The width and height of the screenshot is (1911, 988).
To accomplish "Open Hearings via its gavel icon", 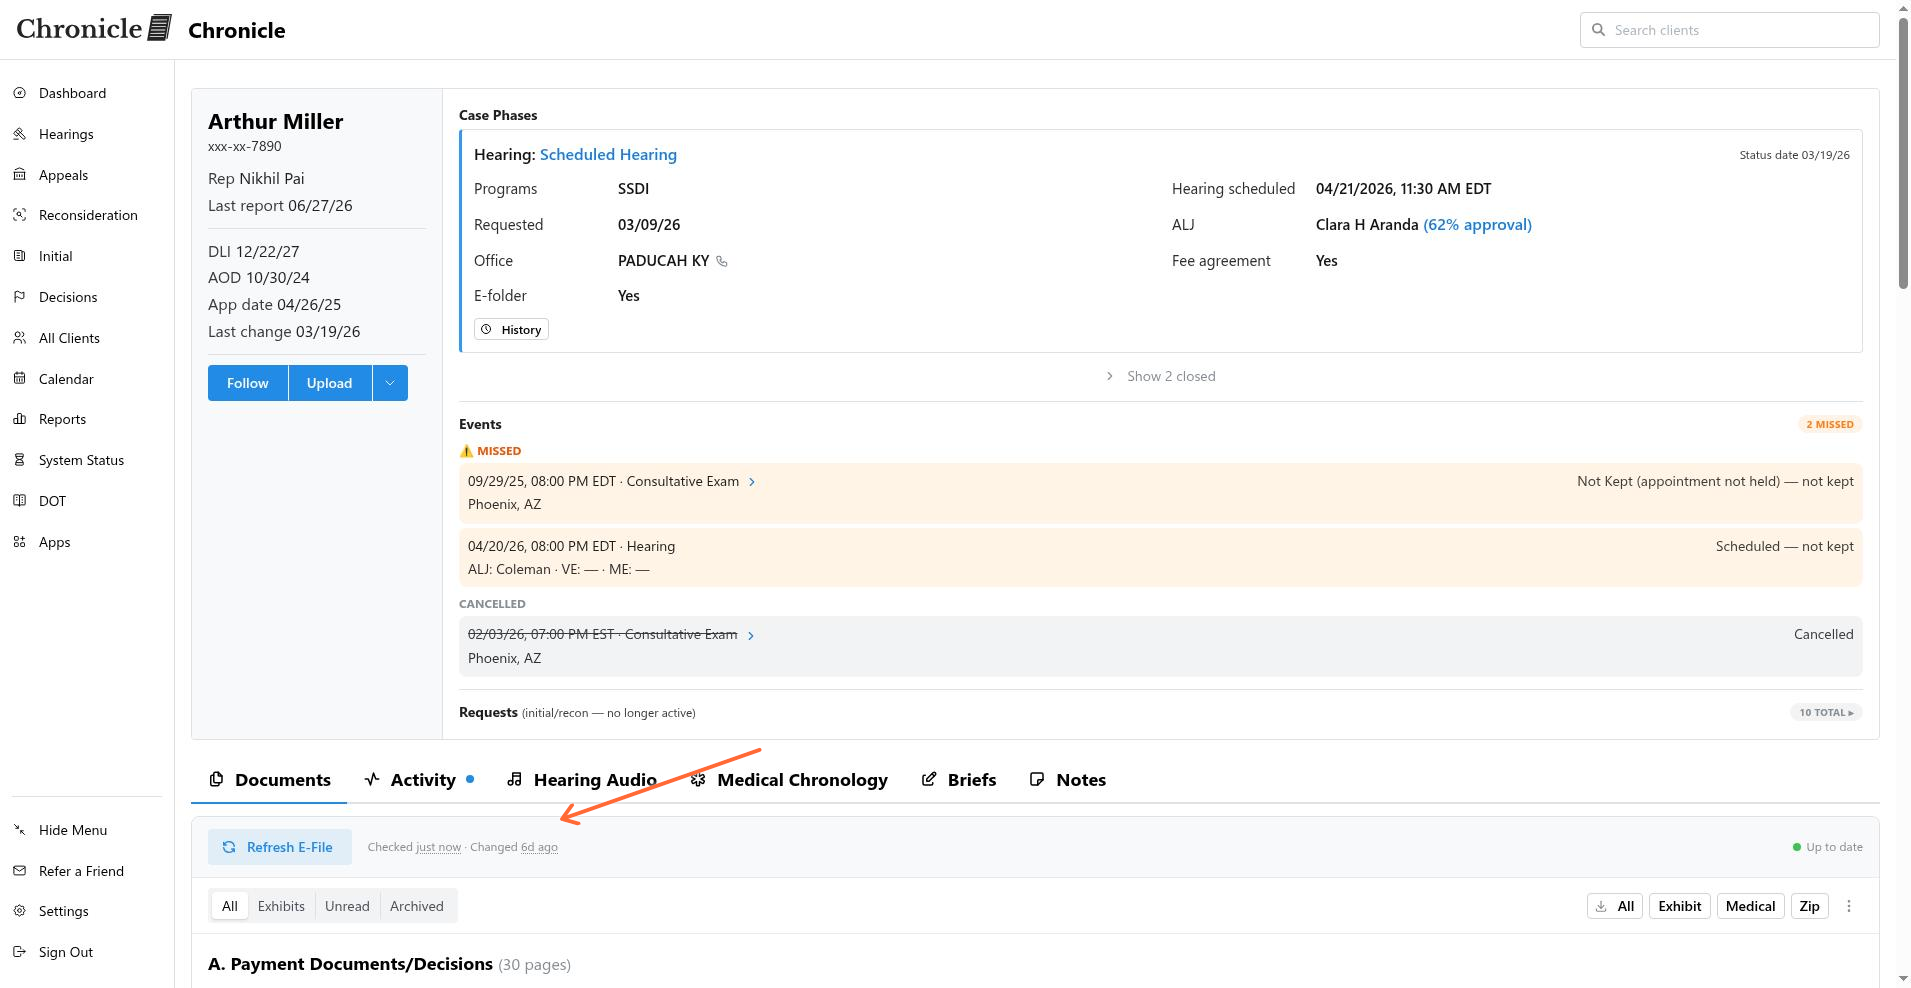I will (19, 134).
